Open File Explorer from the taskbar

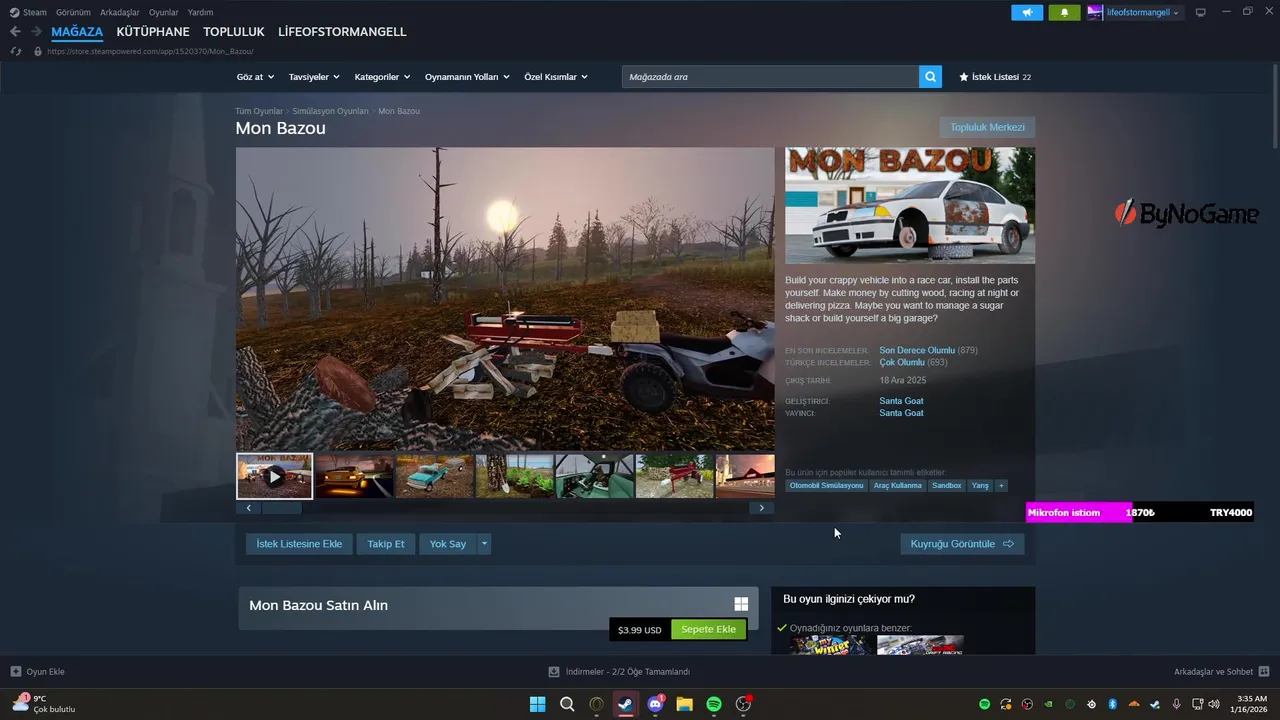click(x=684, y=704)
